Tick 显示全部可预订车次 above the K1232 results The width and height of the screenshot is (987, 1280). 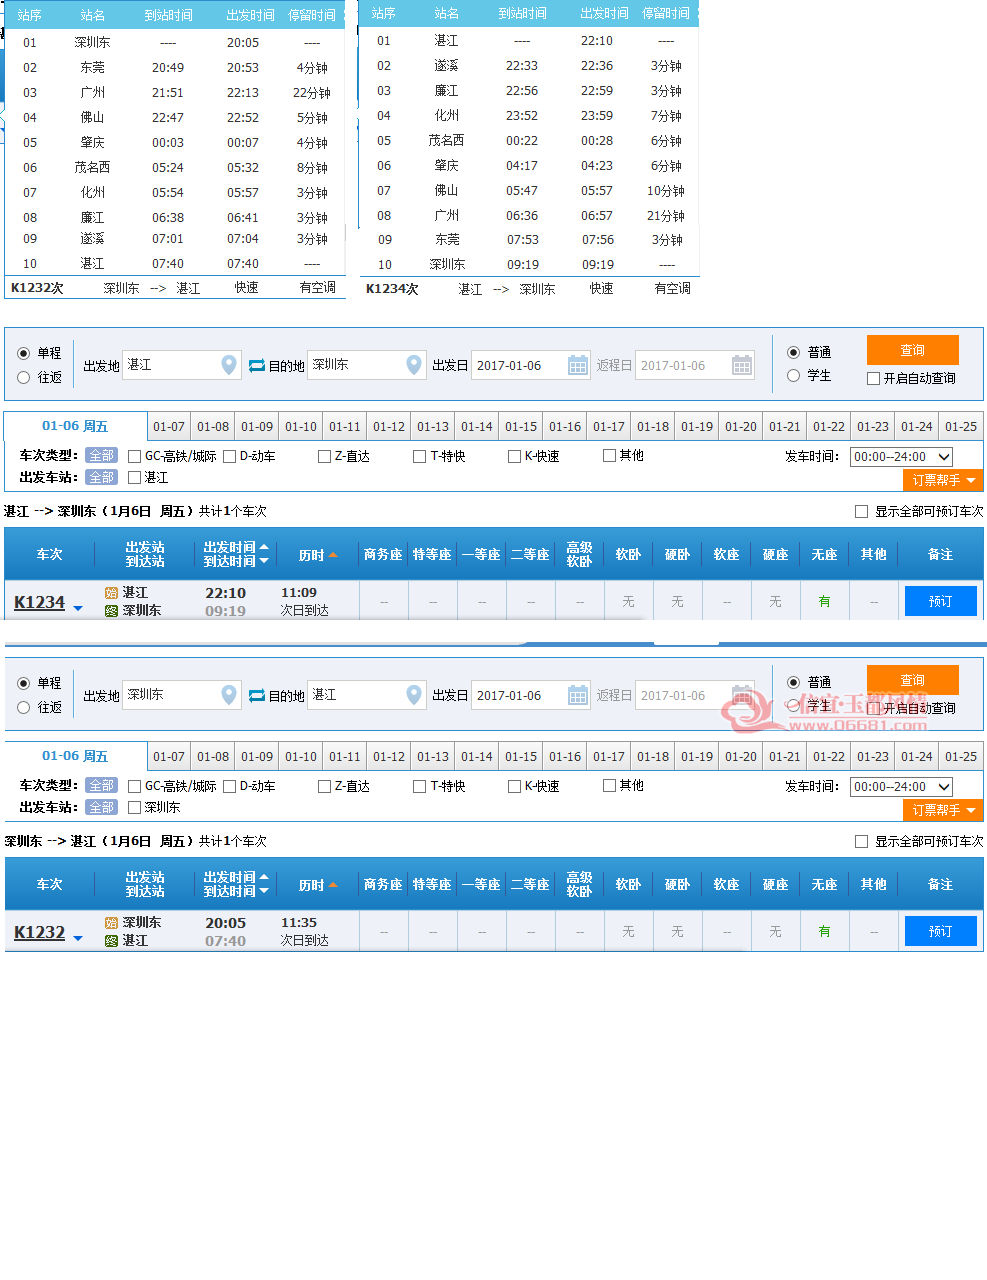click(x=861, y=842)
